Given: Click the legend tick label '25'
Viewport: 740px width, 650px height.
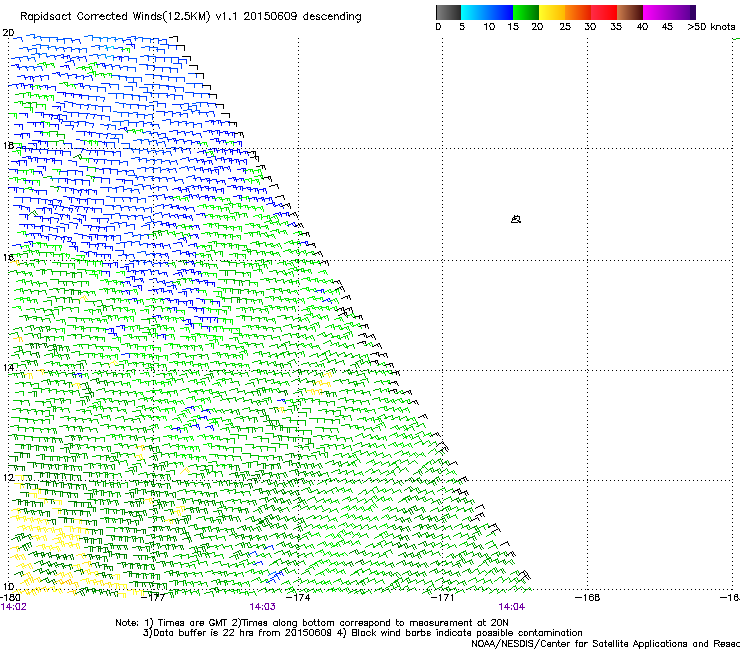Looking at the screenshot, I should pos(565,27).
